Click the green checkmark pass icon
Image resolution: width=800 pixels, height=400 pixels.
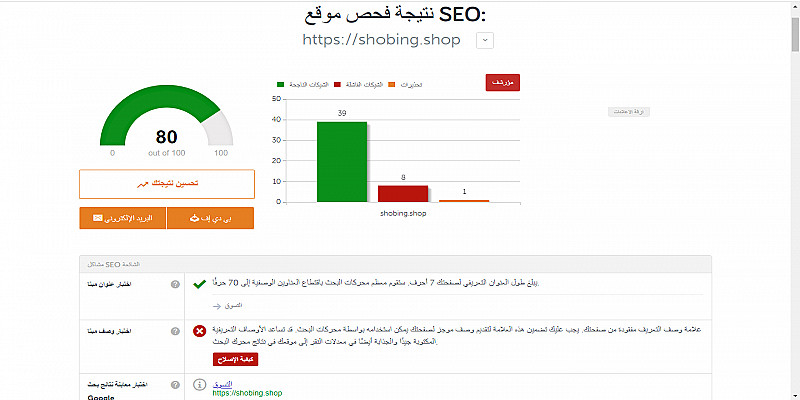[200, 285]
